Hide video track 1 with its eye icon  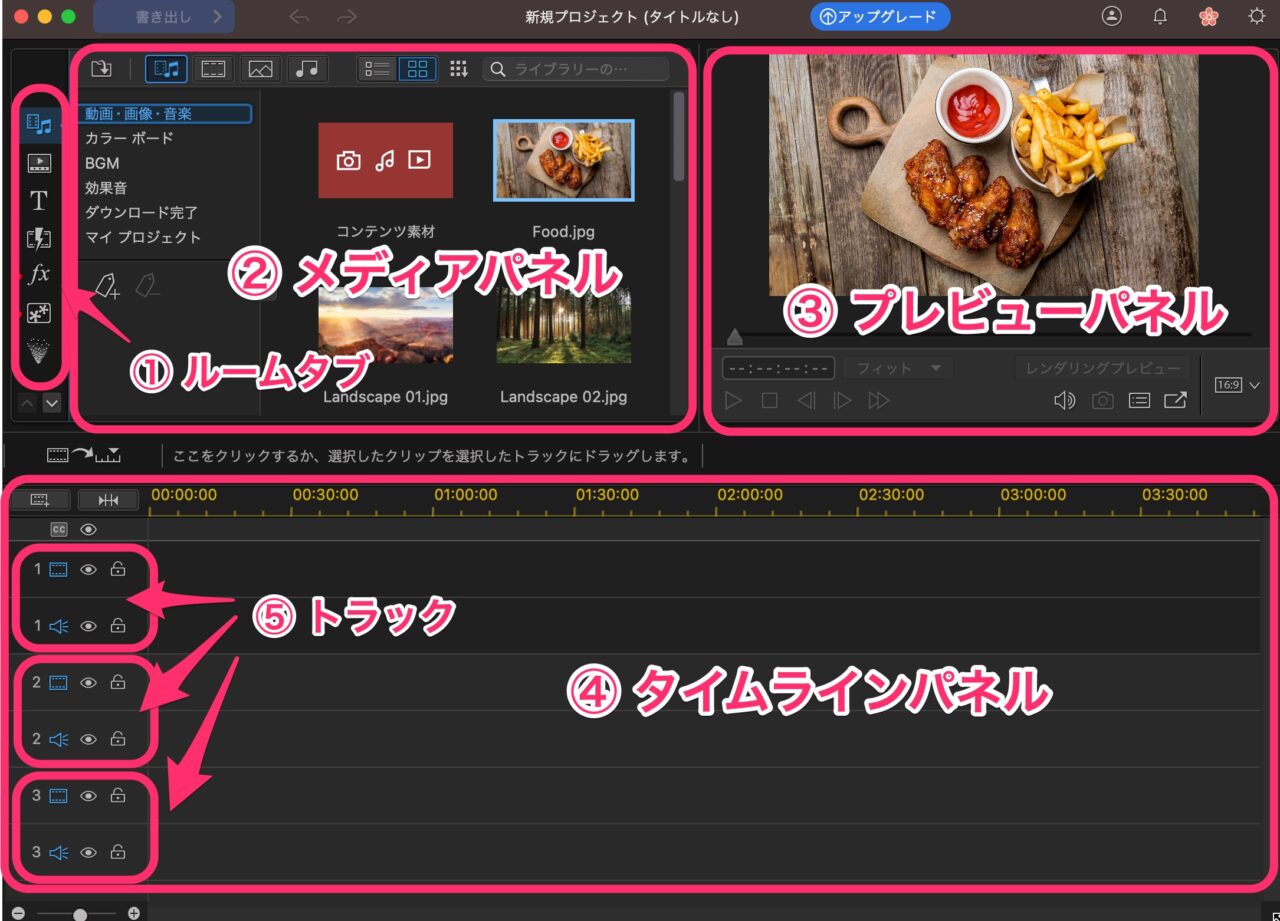[x=88, y=570]
